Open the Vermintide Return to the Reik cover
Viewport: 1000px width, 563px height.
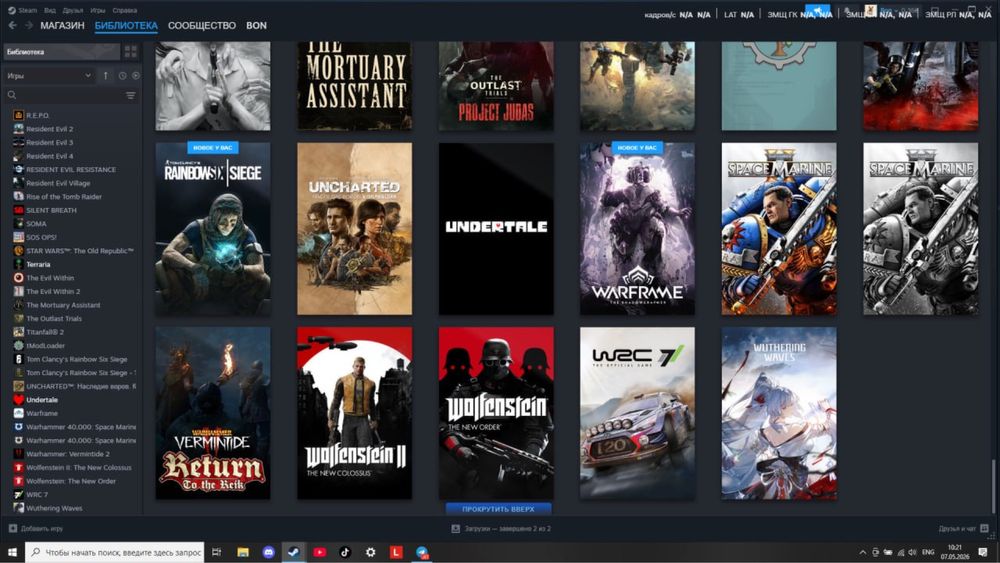pyautogui.click(x=213, y=413)
